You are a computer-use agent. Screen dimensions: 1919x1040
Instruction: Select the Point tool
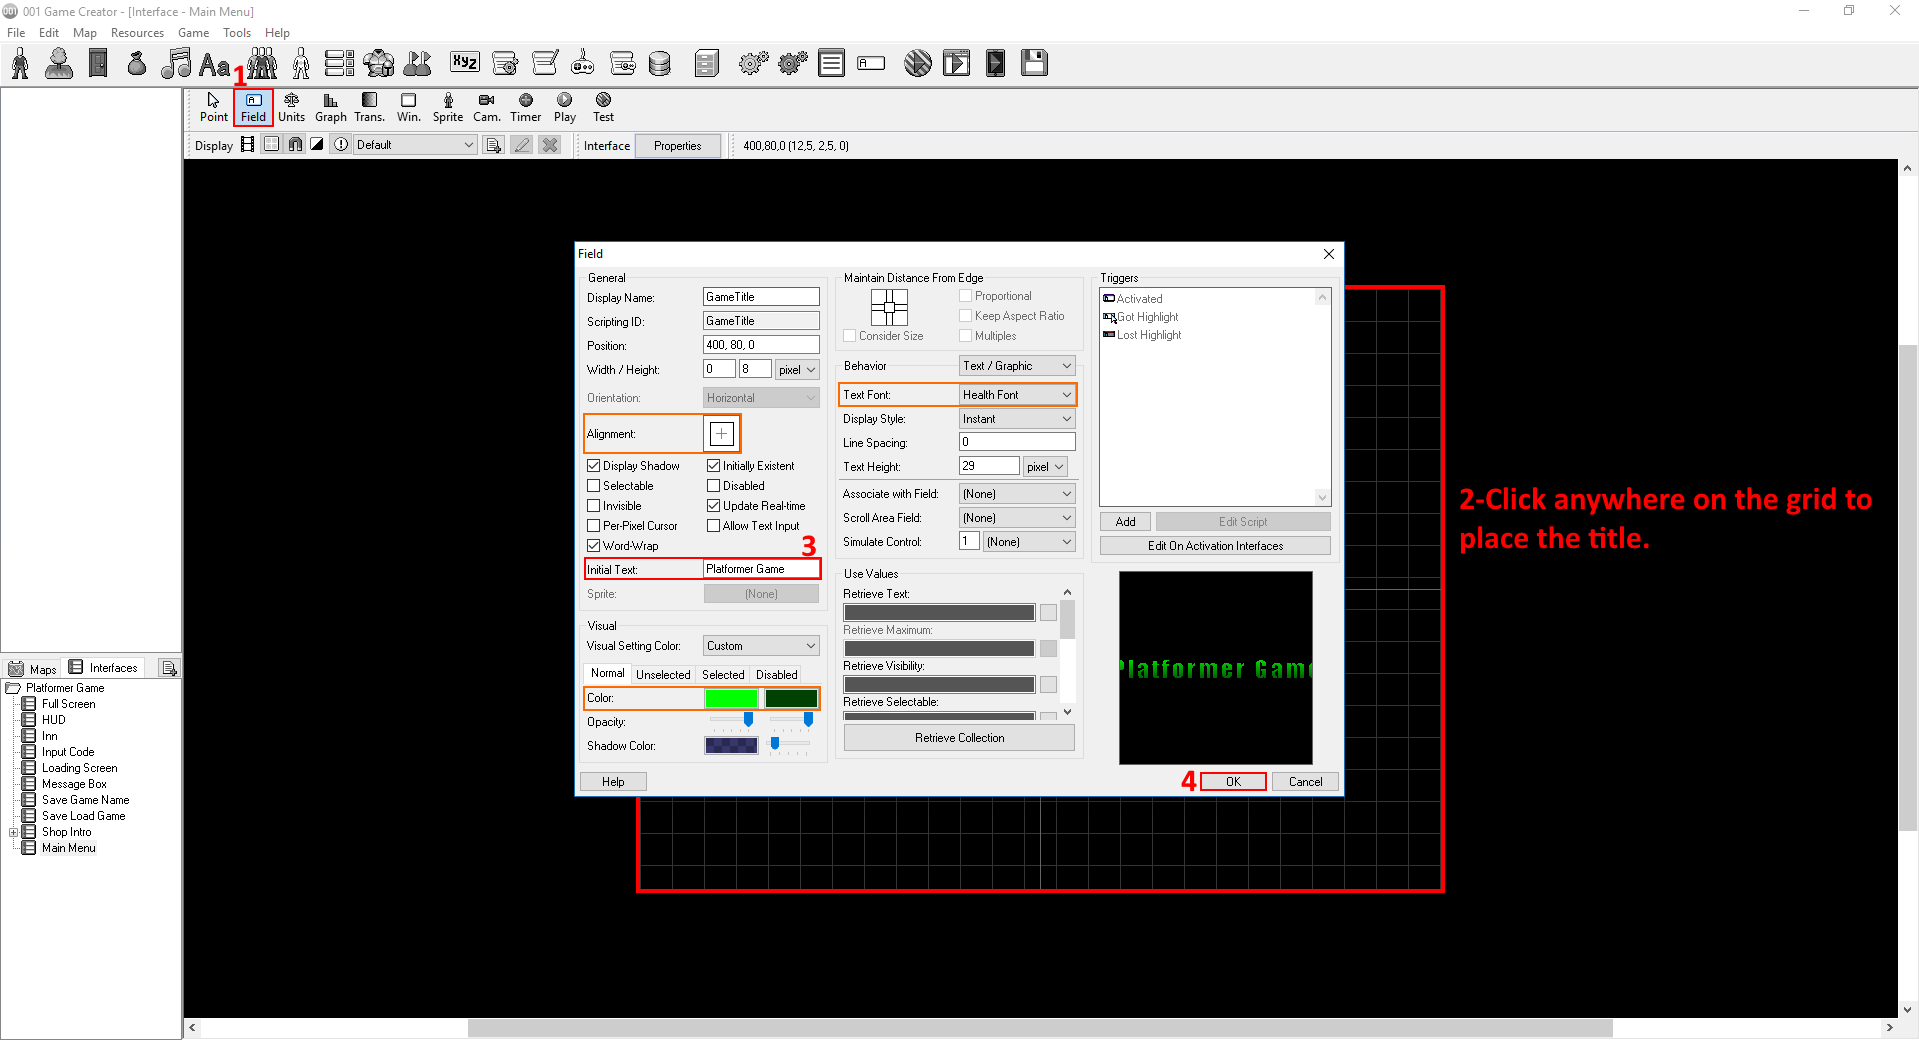(x=213, y=107)
